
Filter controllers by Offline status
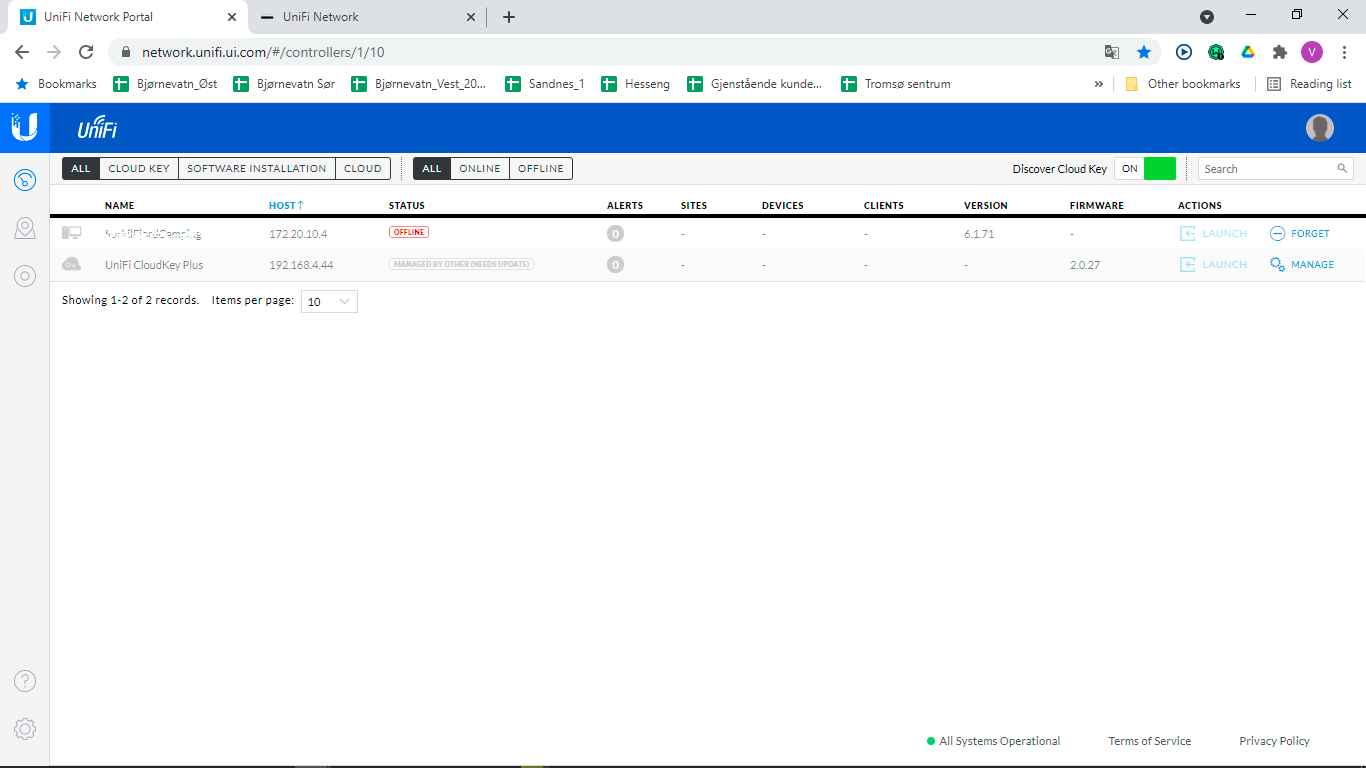[540, 169]
